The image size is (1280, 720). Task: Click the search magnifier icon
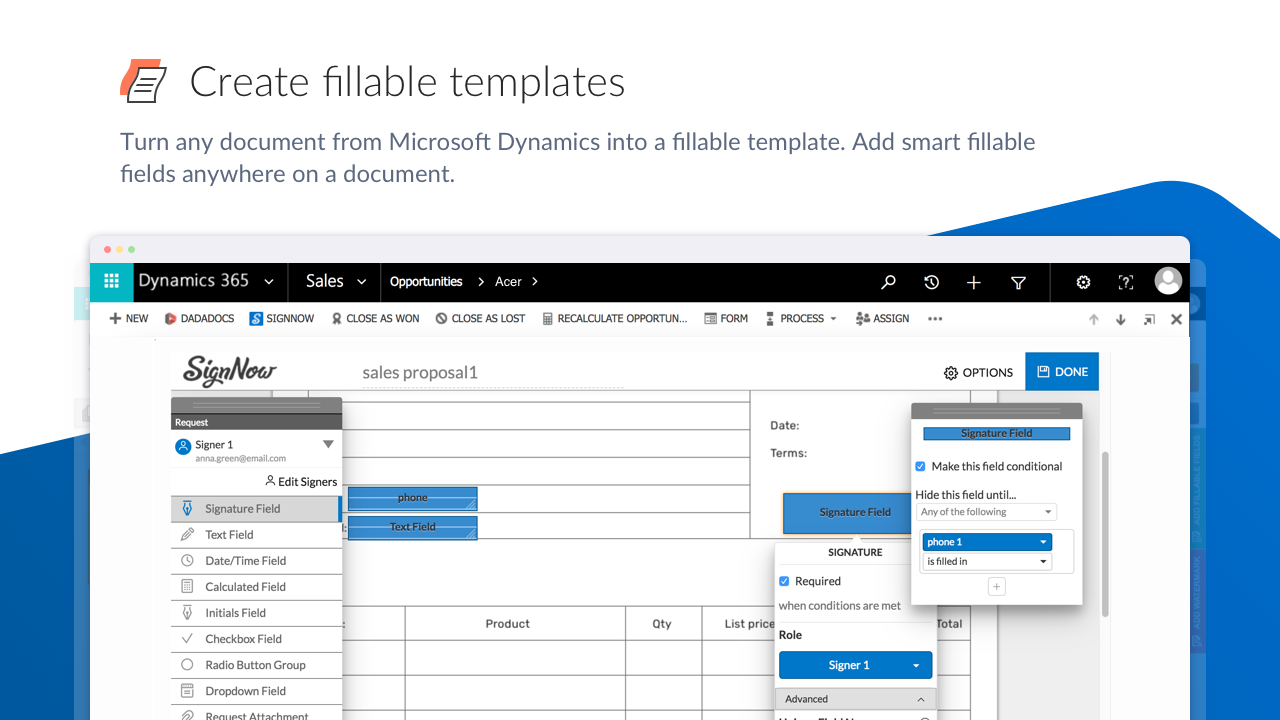pyautogui.click(x=888, y=283)
